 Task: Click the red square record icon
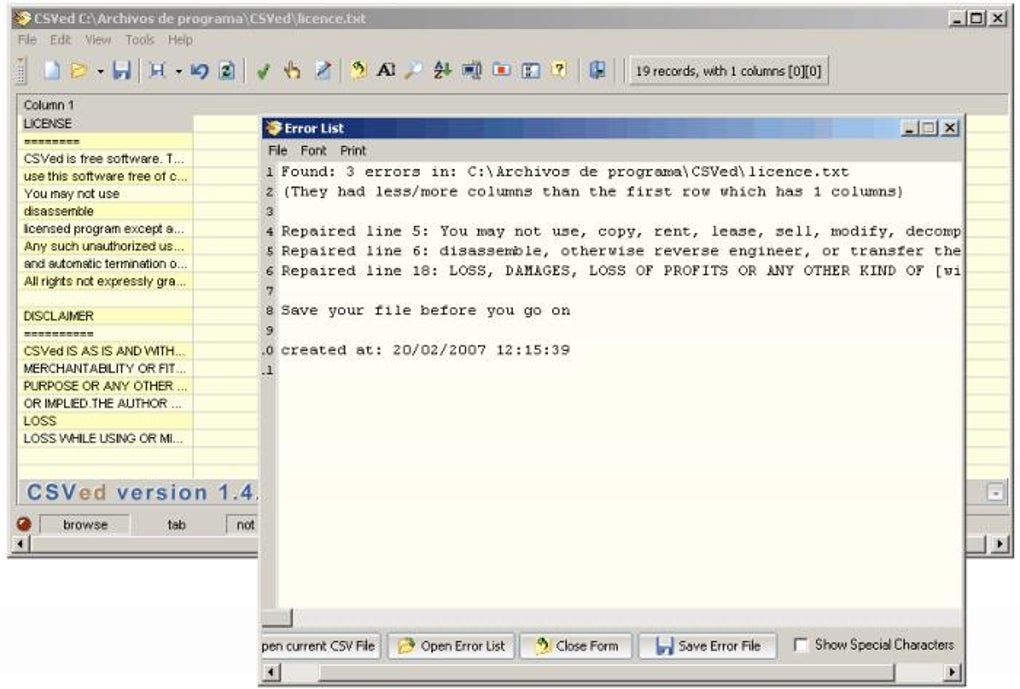click(x=502, y=69)
